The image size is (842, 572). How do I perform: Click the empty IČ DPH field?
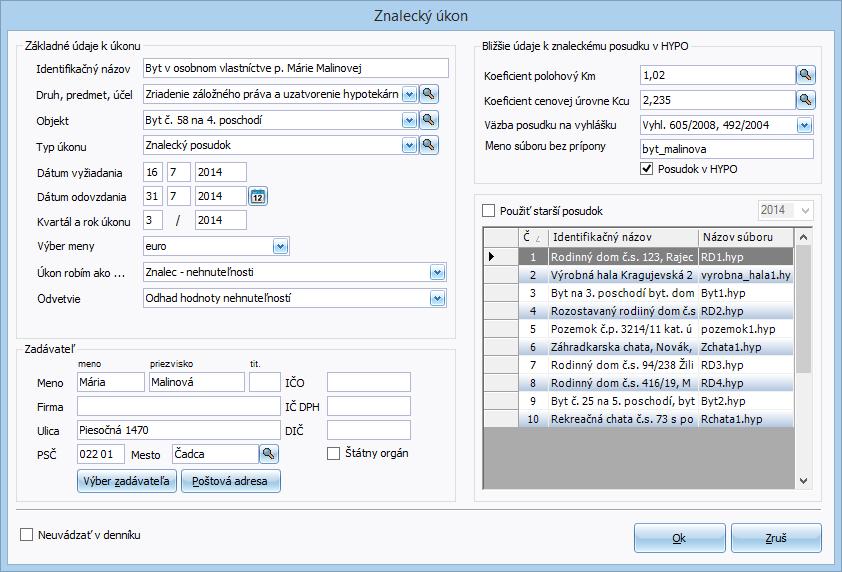(x=369, y=406)
